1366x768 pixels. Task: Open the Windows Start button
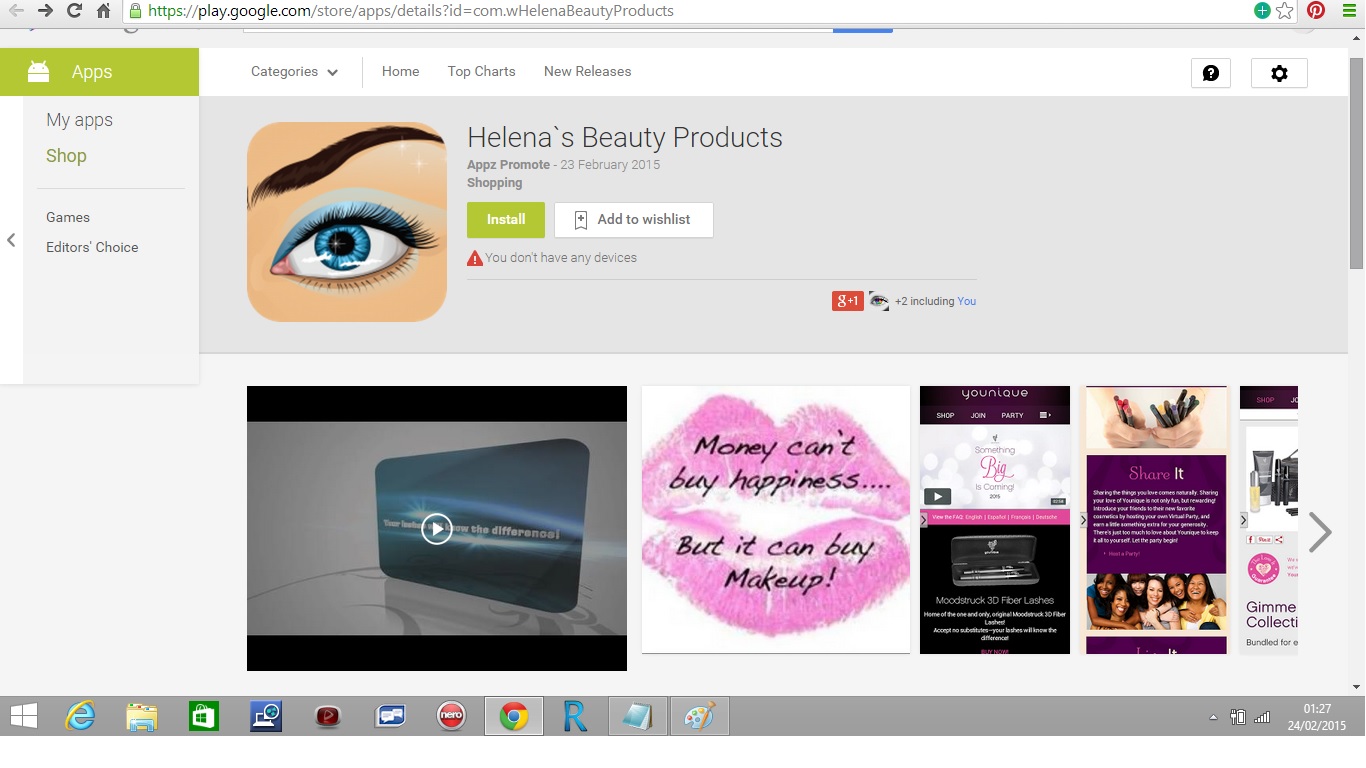pyautogui.click(x=24, y=717)
